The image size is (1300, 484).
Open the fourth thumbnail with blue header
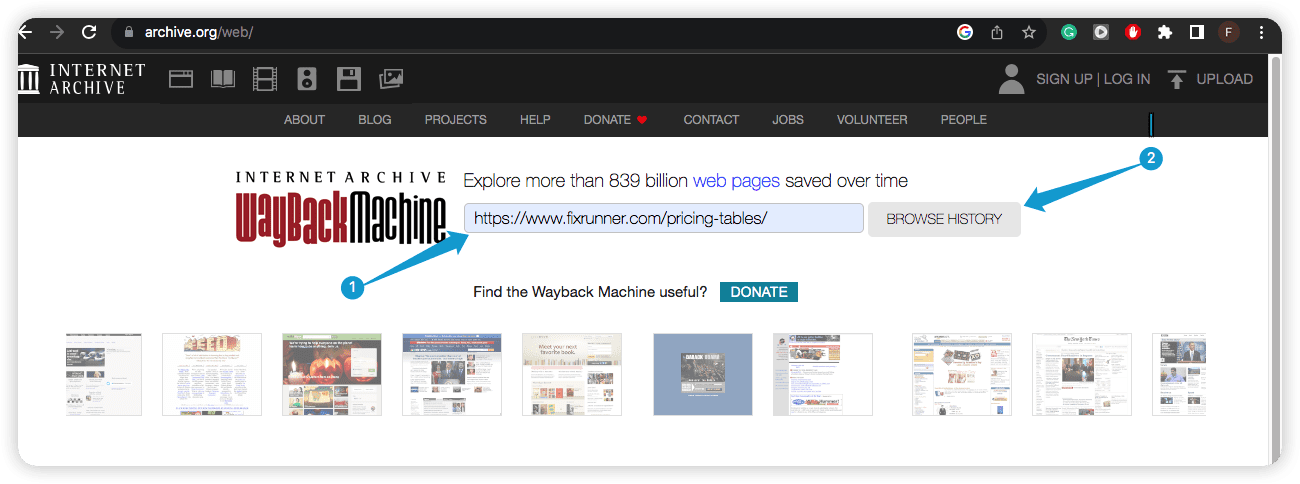pyautogui.click(x=452, y=374)
